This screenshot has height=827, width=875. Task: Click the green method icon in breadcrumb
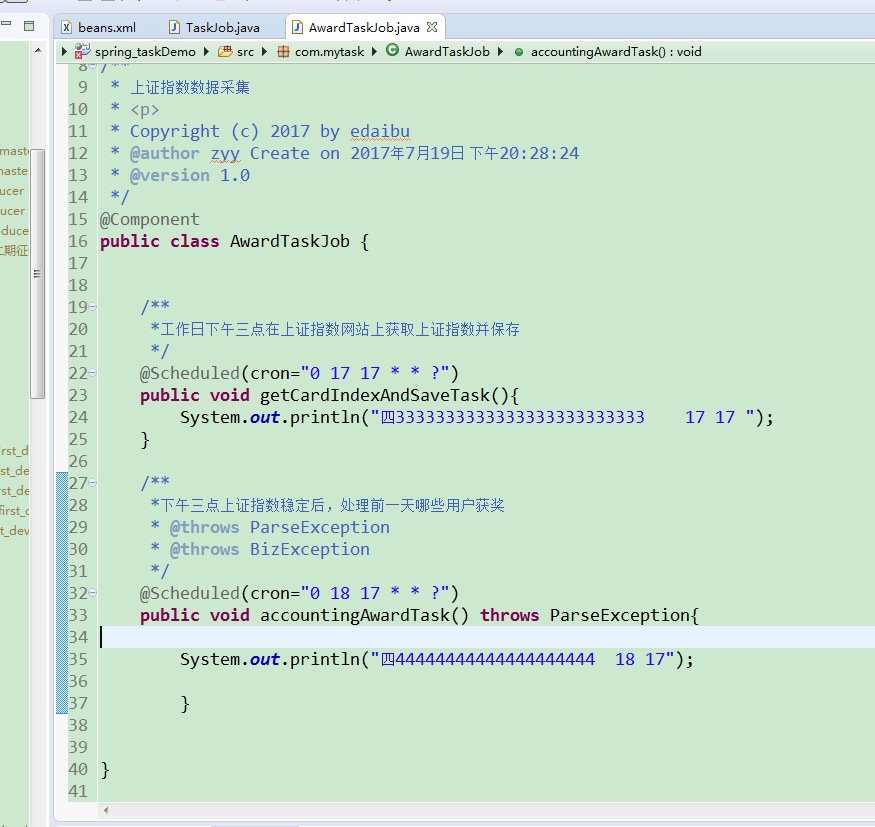pos(519,52)
